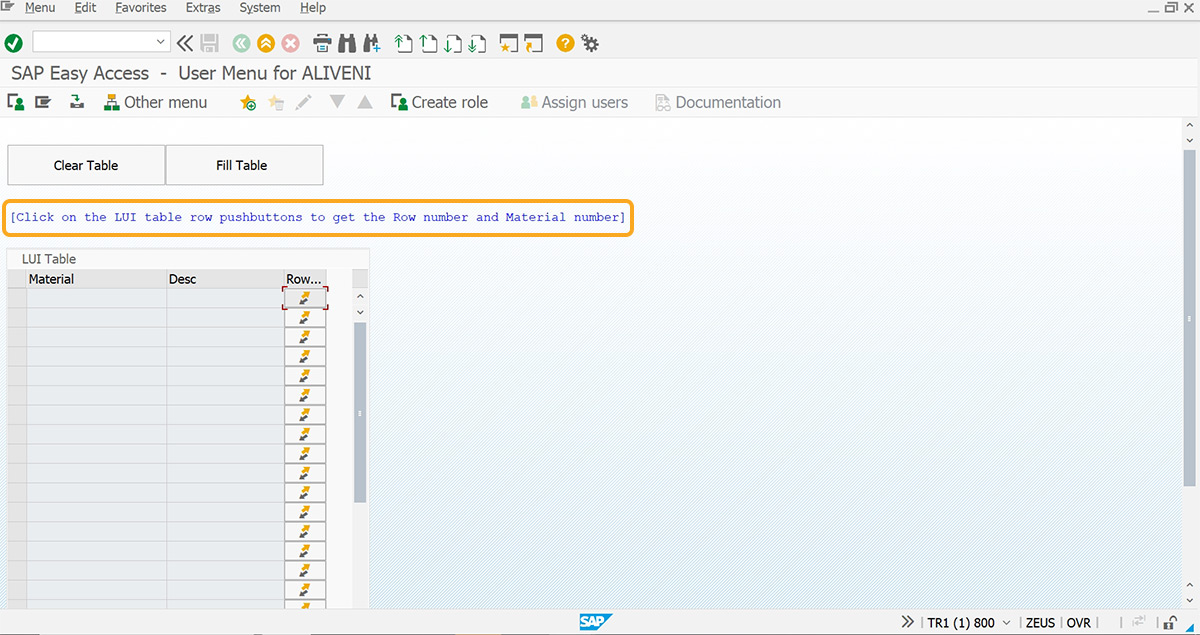Open the Menu menu
Viewport: 1200px width, 635px height.
click(x=40, y=7)
